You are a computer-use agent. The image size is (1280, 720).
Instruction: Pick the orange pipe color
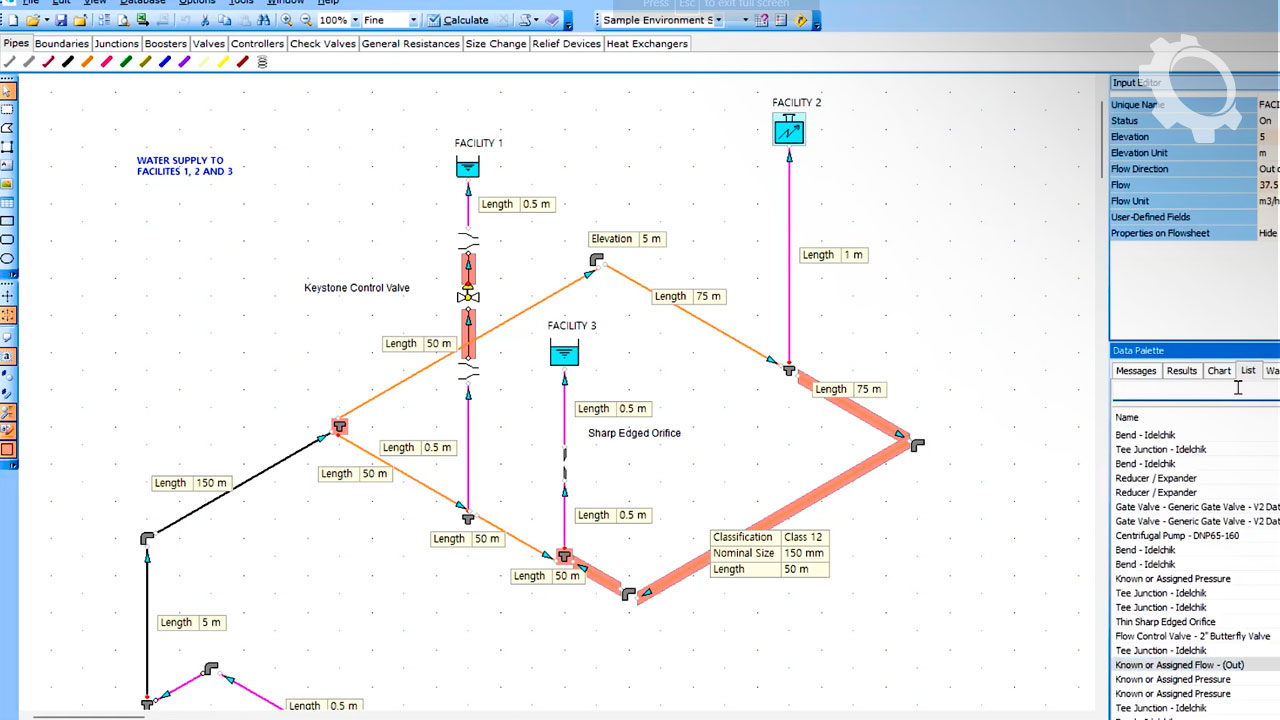point(87,62)
